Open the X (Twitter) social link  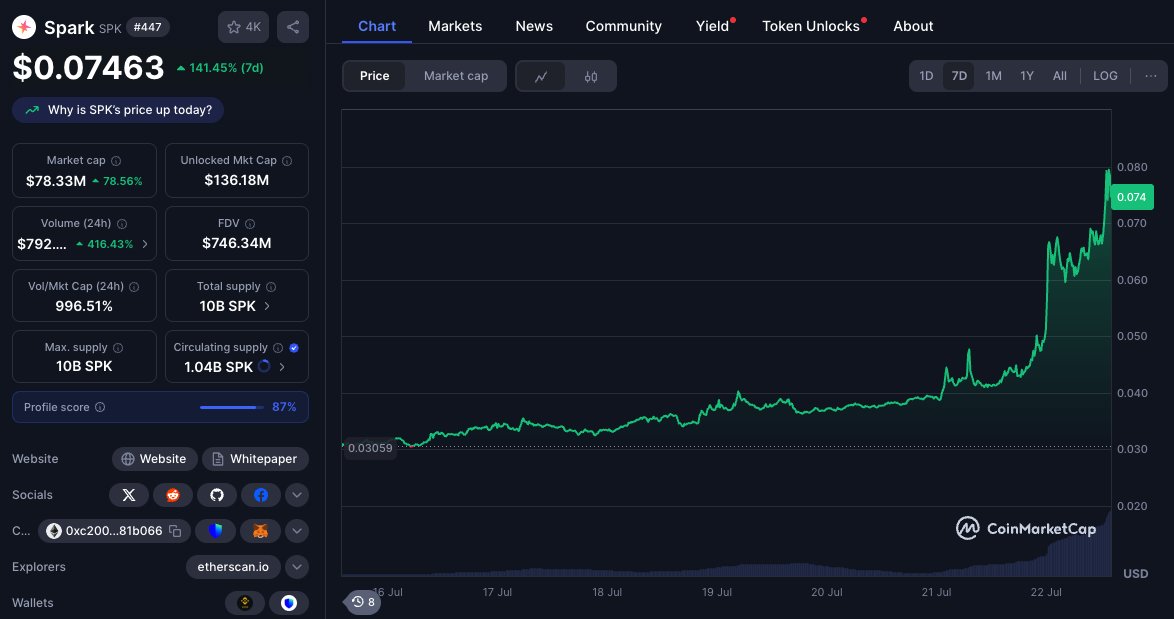tap(129, 495)
